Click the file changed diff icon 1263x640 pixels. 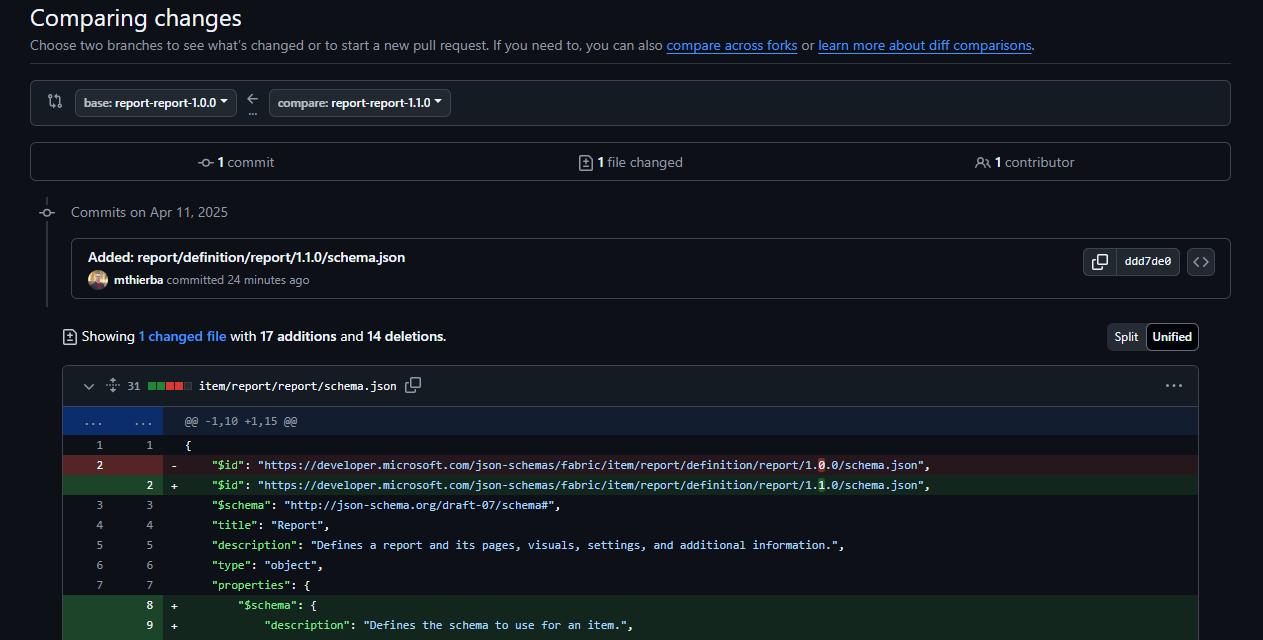coord(586,161)
